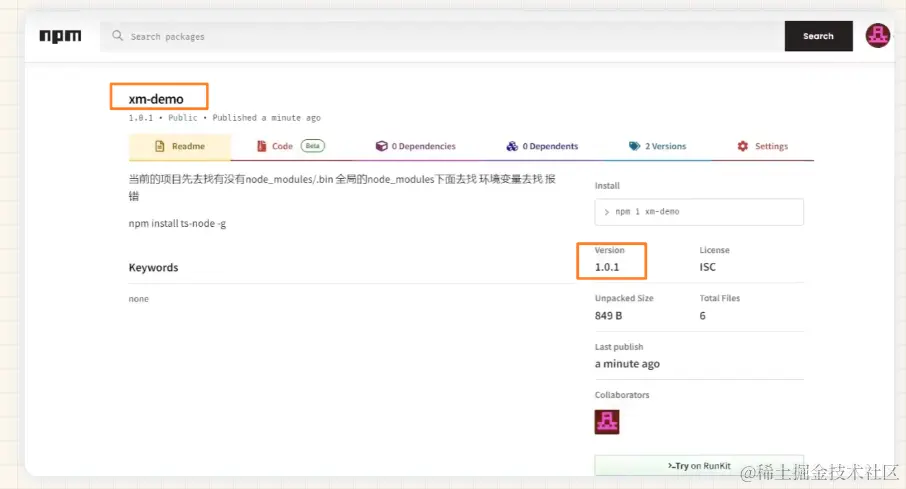Click the Settings gear icon
906x489 pixels.
pyautogui.click(x=742, y=146)
